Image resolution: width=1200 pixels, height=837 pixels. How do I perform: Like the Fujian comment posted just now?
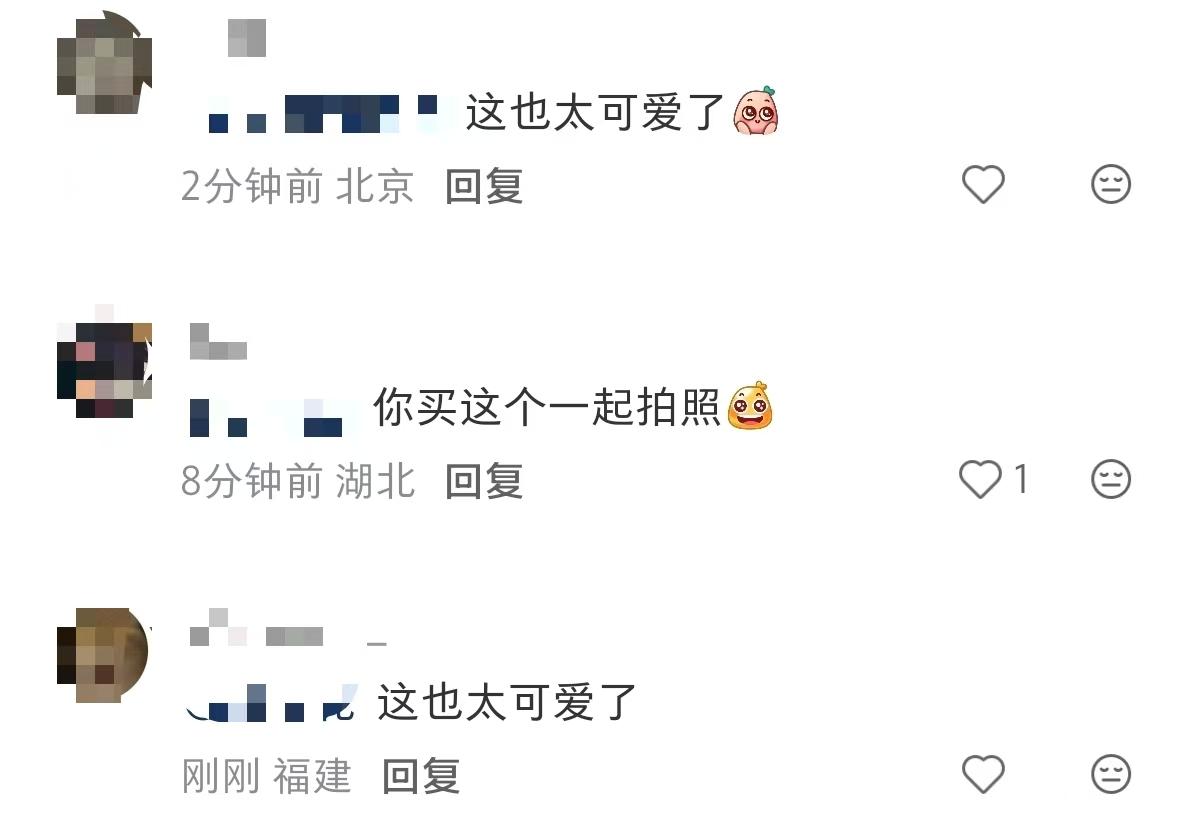983,774
